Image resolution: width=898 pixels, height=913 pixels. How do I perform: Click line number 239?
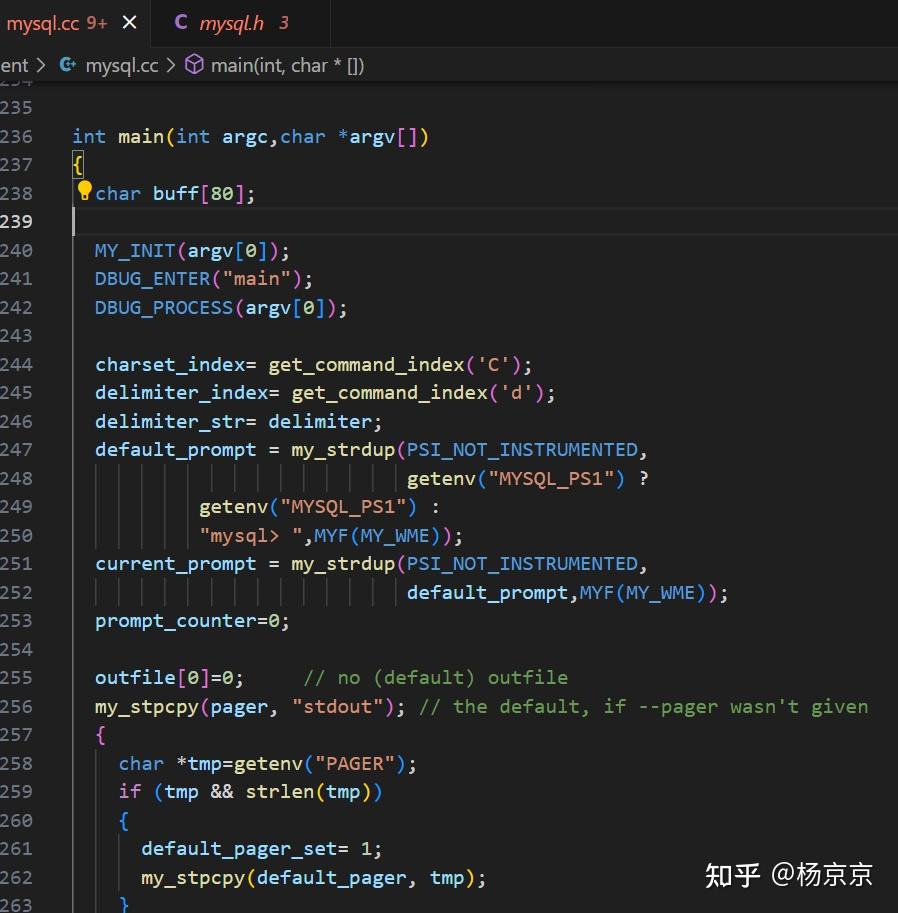point(16,222)
